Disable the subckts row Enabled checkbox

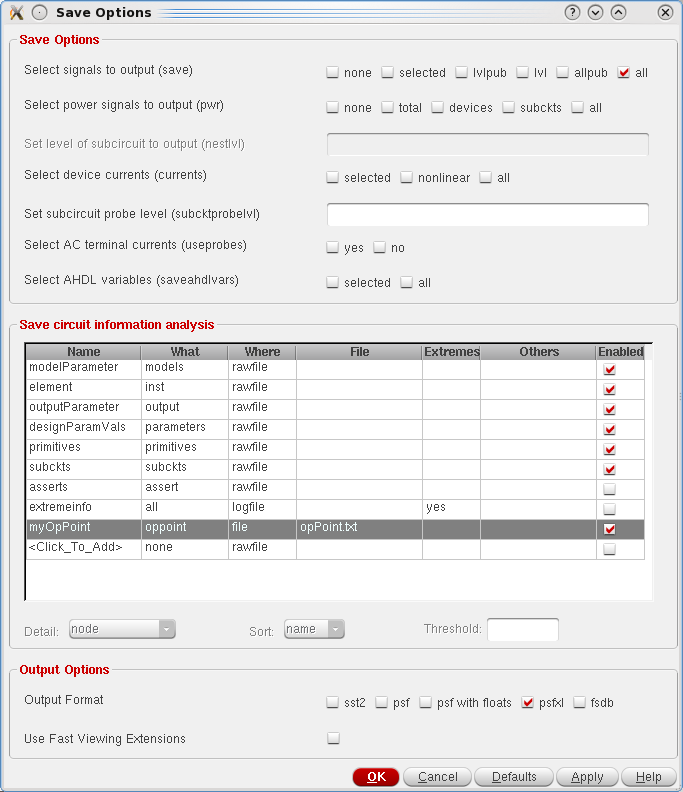pyautogui.click(x=610, y=469)
